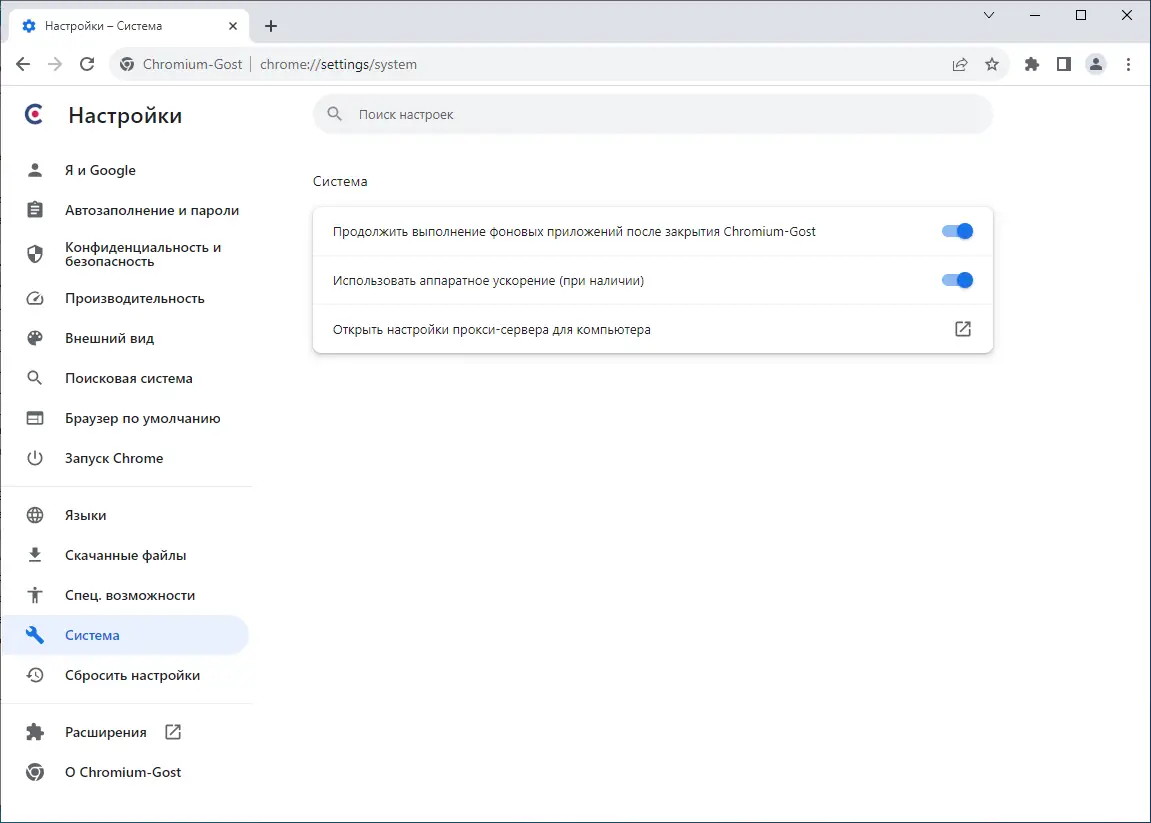1151x823 pixels.
Task: Open a new tab with plus button
Action: pos(271,26)
